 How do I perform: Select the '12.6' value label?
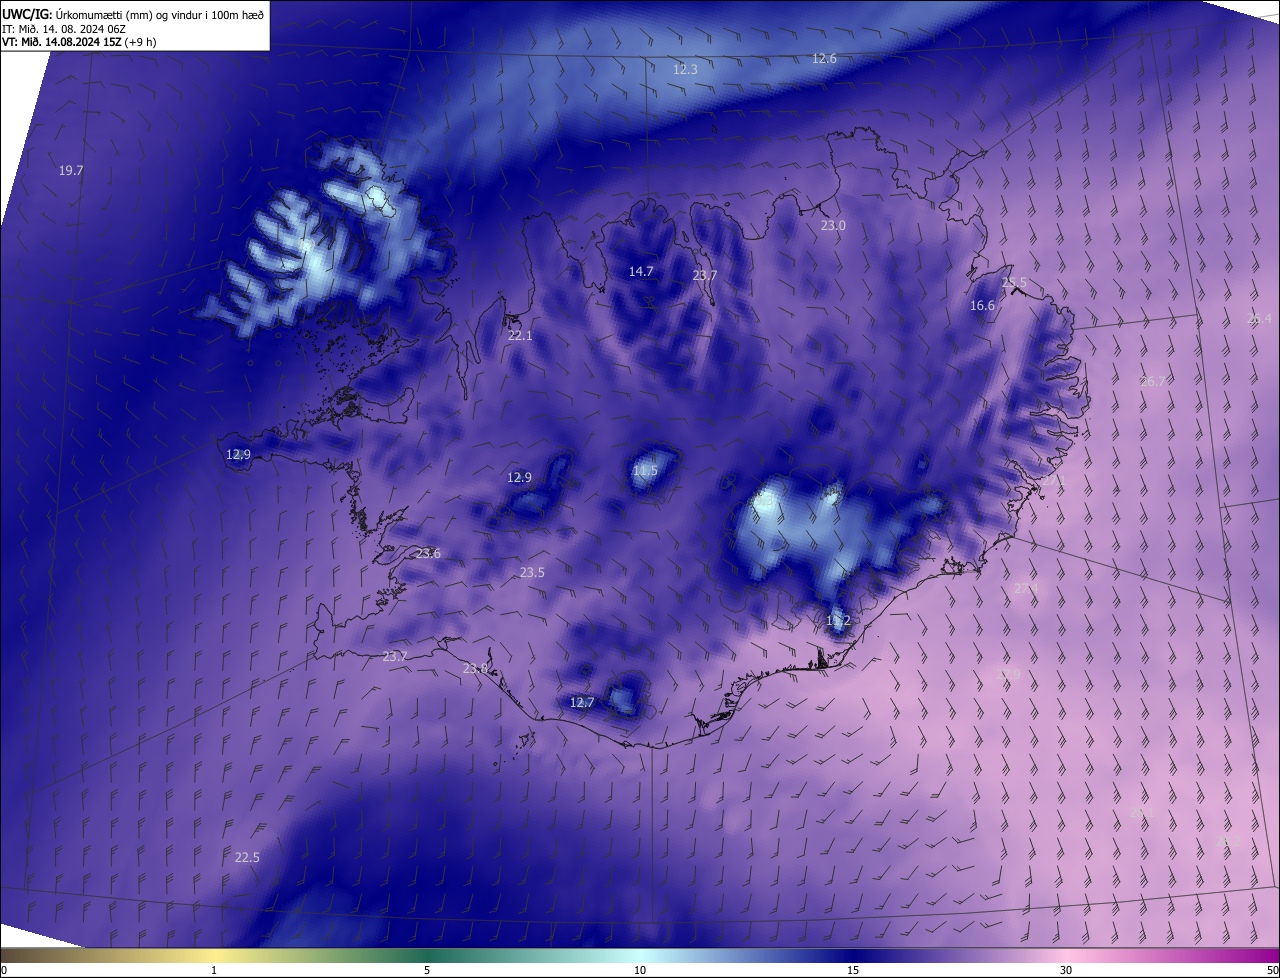[824, 59]
